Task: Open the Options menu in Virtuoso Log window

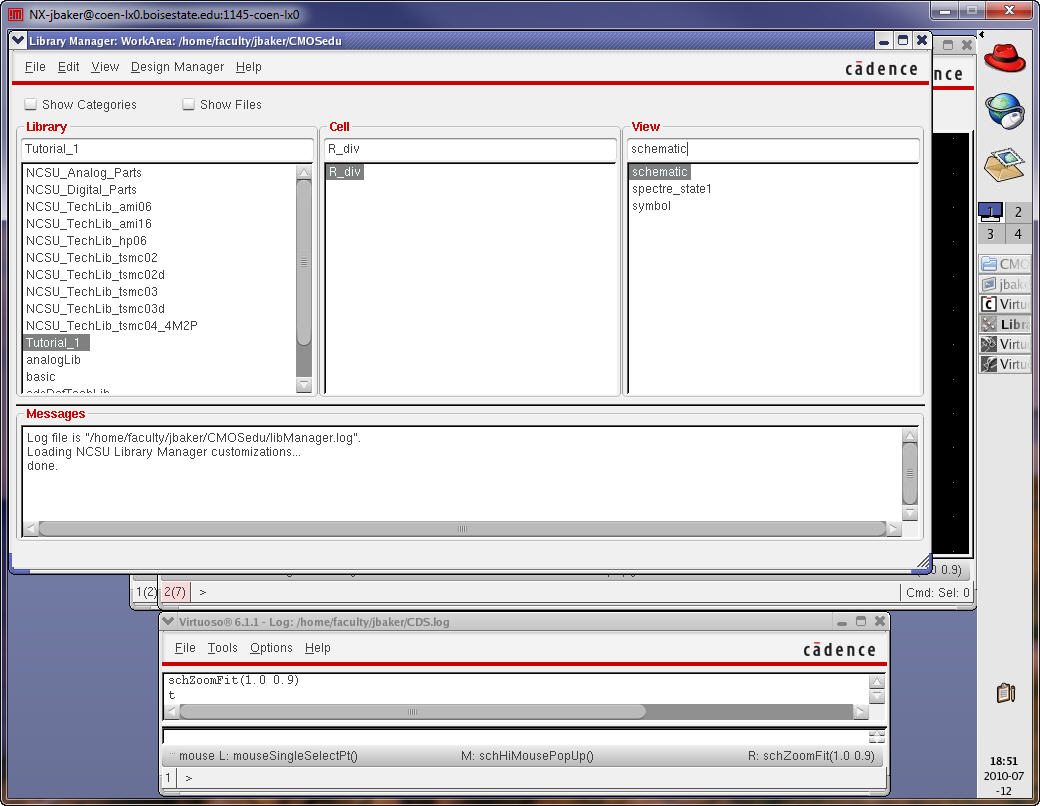Action: [x=271, y=648]
